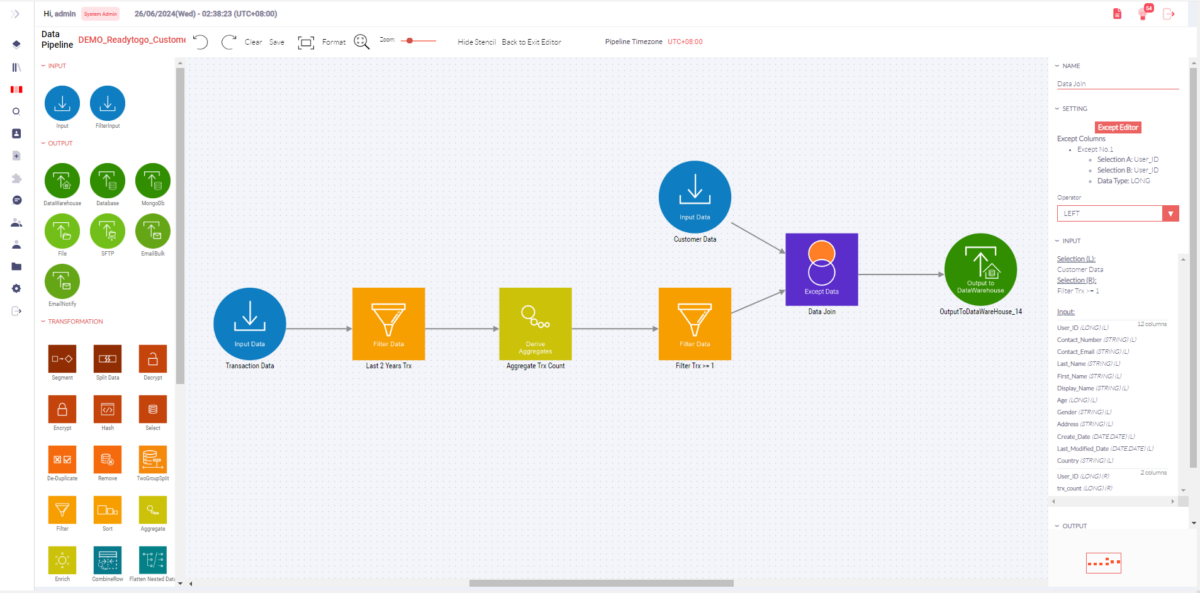
Task: Choose the De-Duplicate transformation stencil
Action: [62, 458]
